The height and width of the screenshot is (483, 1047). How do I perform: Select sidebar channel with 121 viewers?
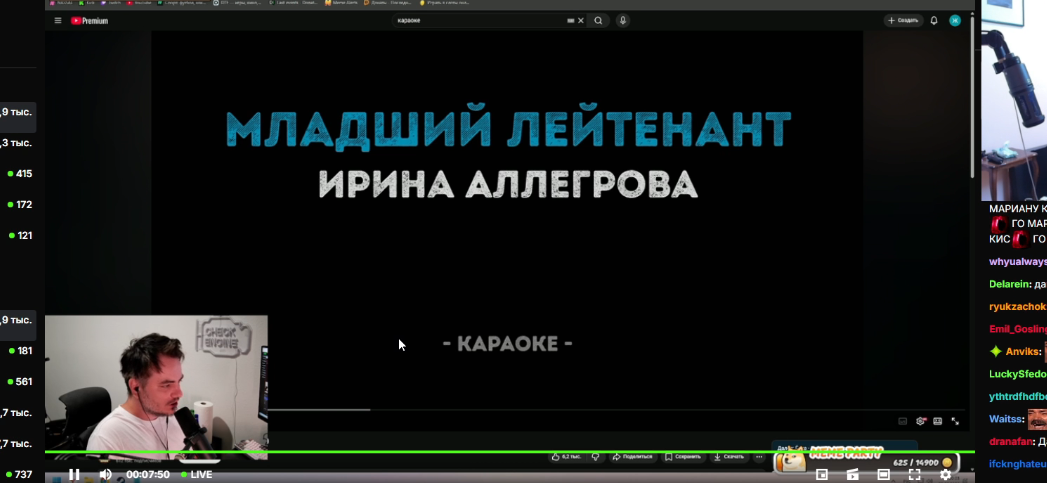tap(18, 235)
